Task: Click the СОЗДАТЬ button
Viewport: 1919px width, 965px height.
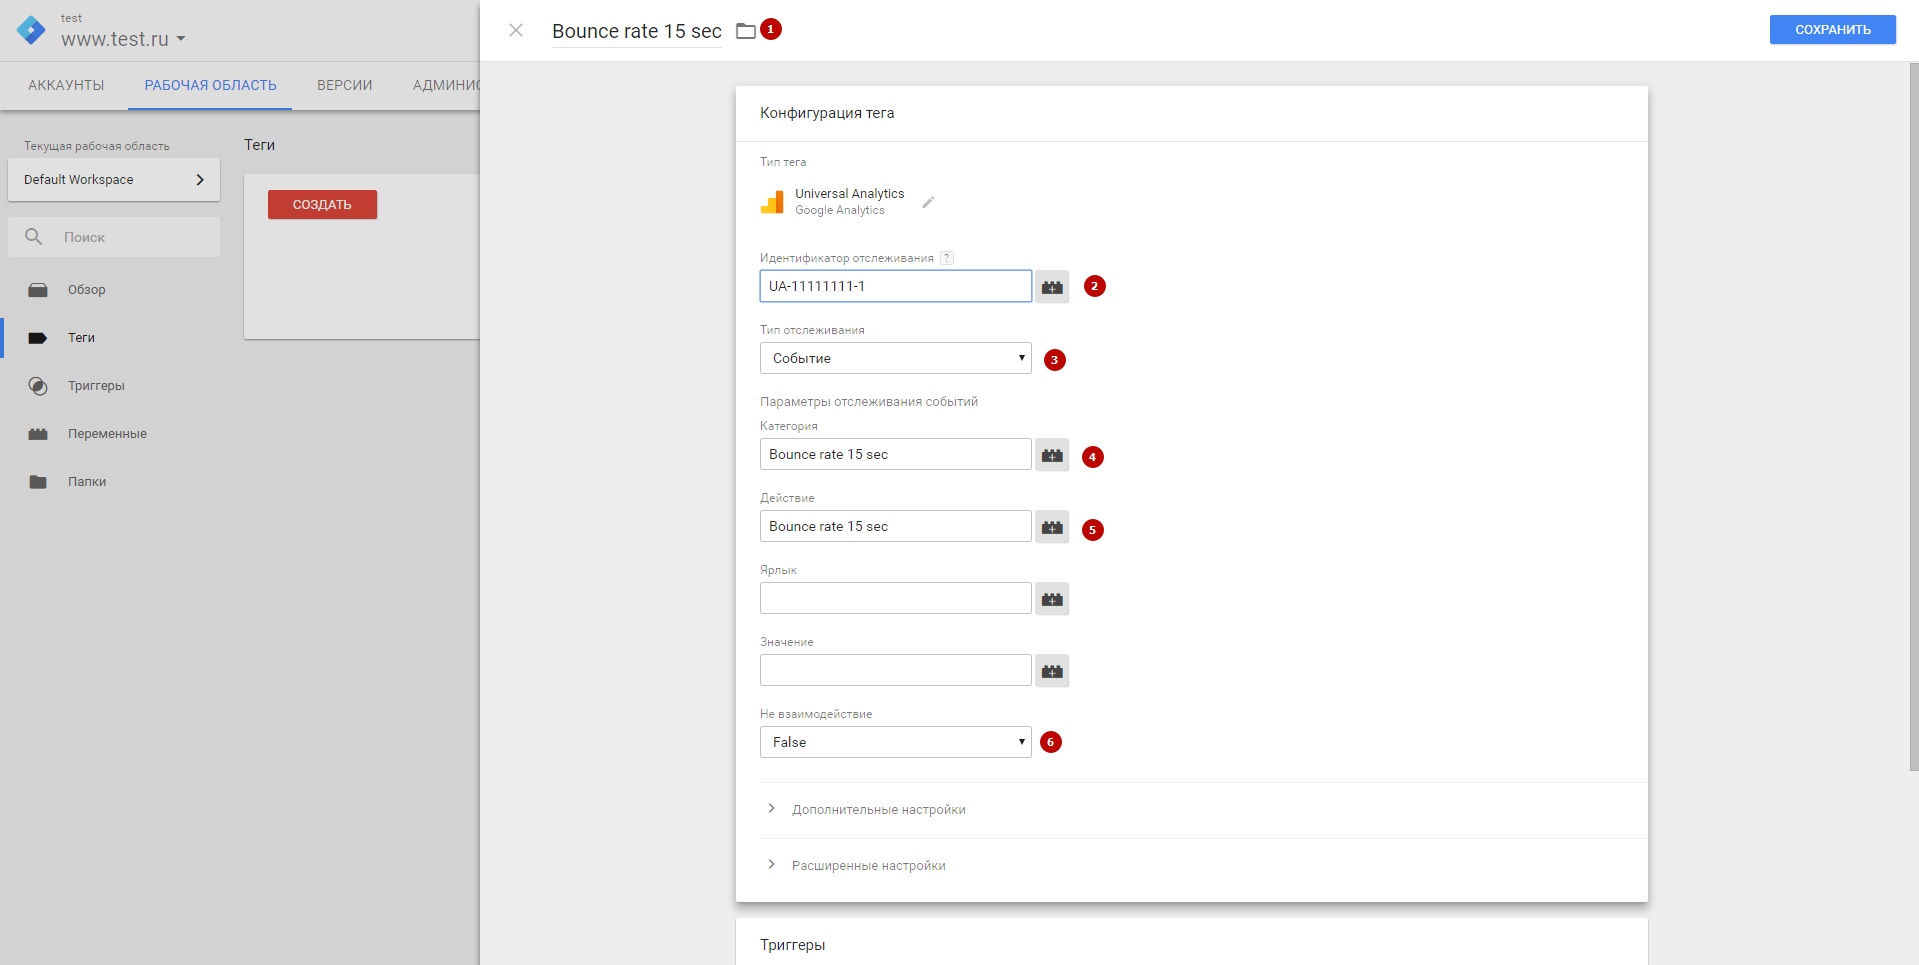Action: (322, 204)
